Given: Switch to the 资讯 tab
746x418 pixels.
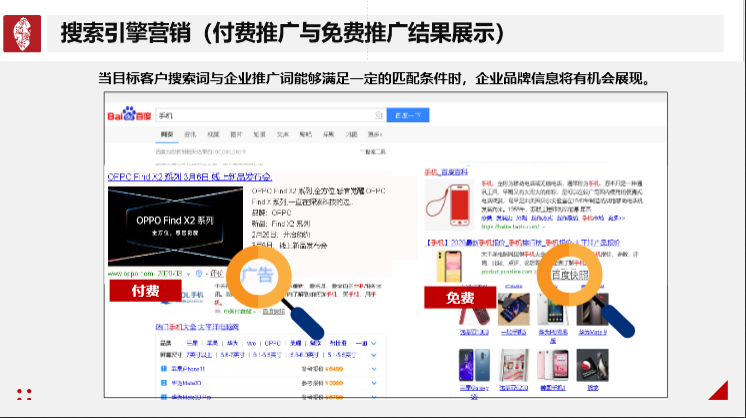Looking at the screenshot, I should [190, 135].
